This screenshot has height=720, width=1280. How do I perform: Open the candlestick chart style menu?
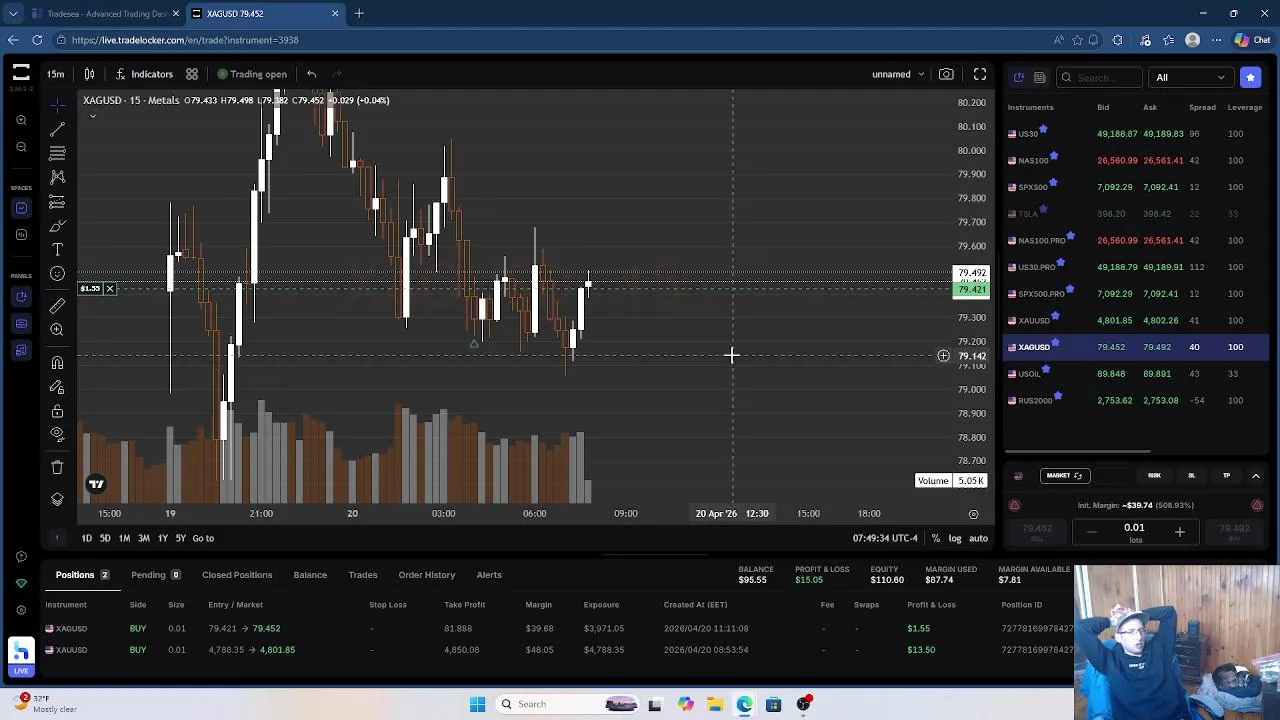[89, 74]
